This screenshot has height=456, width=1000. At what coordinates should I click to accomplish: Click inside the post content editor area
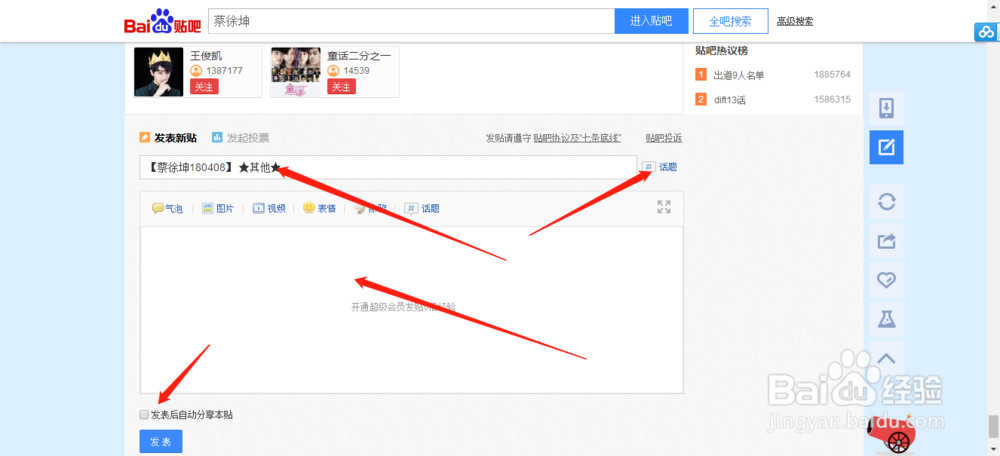coord(411,310)
